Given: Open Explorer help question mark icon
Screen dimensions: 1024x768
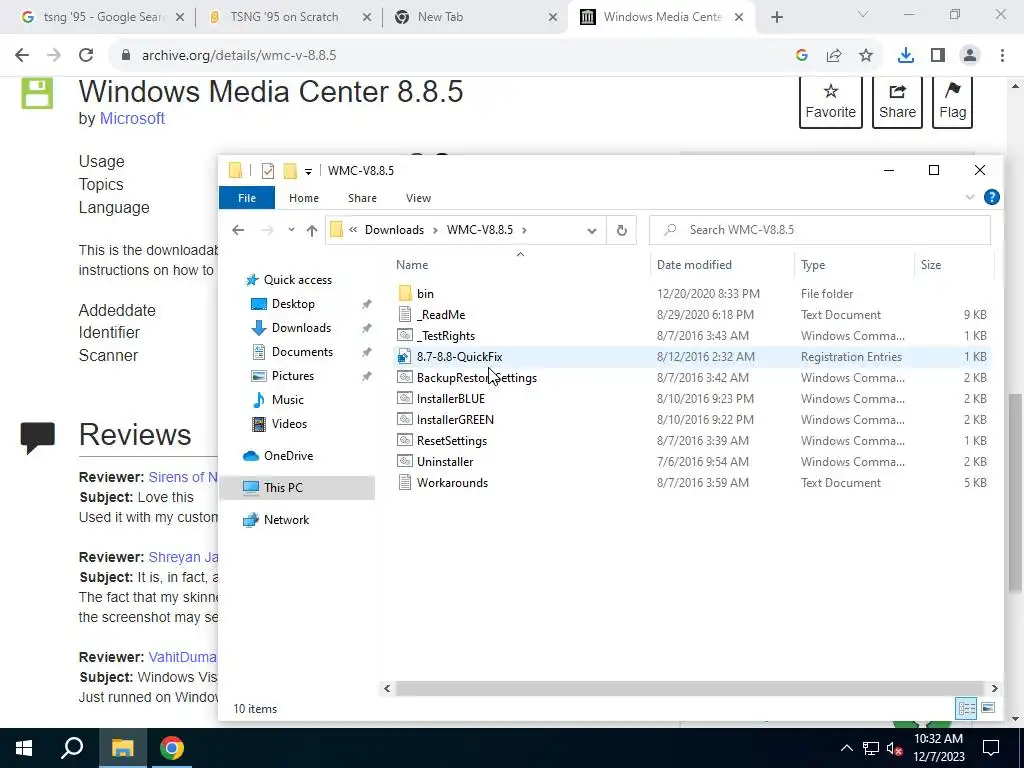Looking at the screenshot, I should click(x=991, y=197).
